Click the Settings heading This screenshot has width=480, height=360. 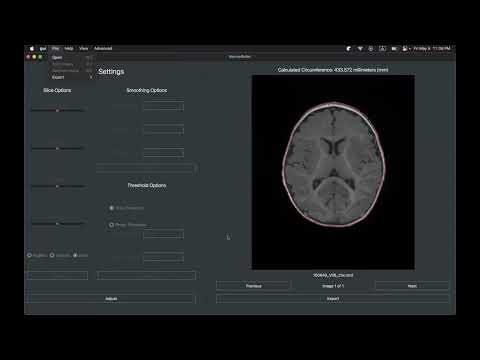point(111,72)
